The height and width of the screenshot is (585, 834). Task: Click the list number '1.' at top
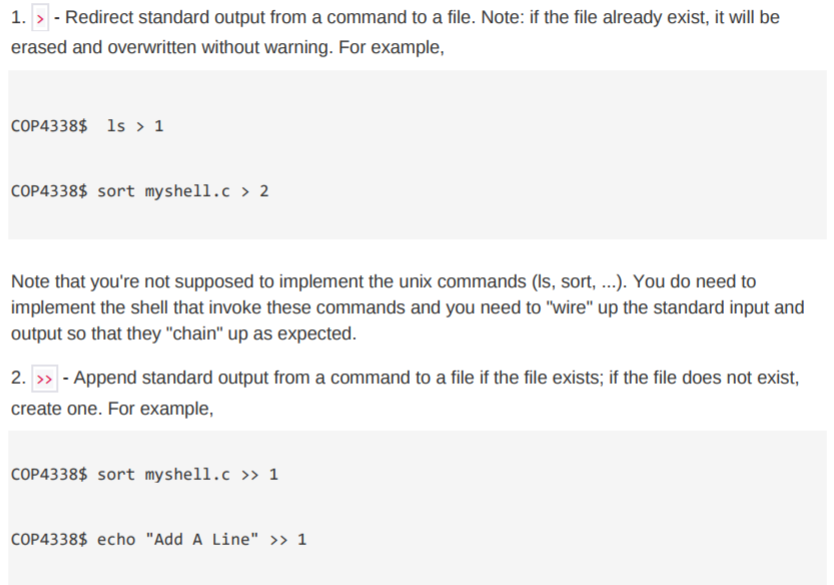(19, 18)
